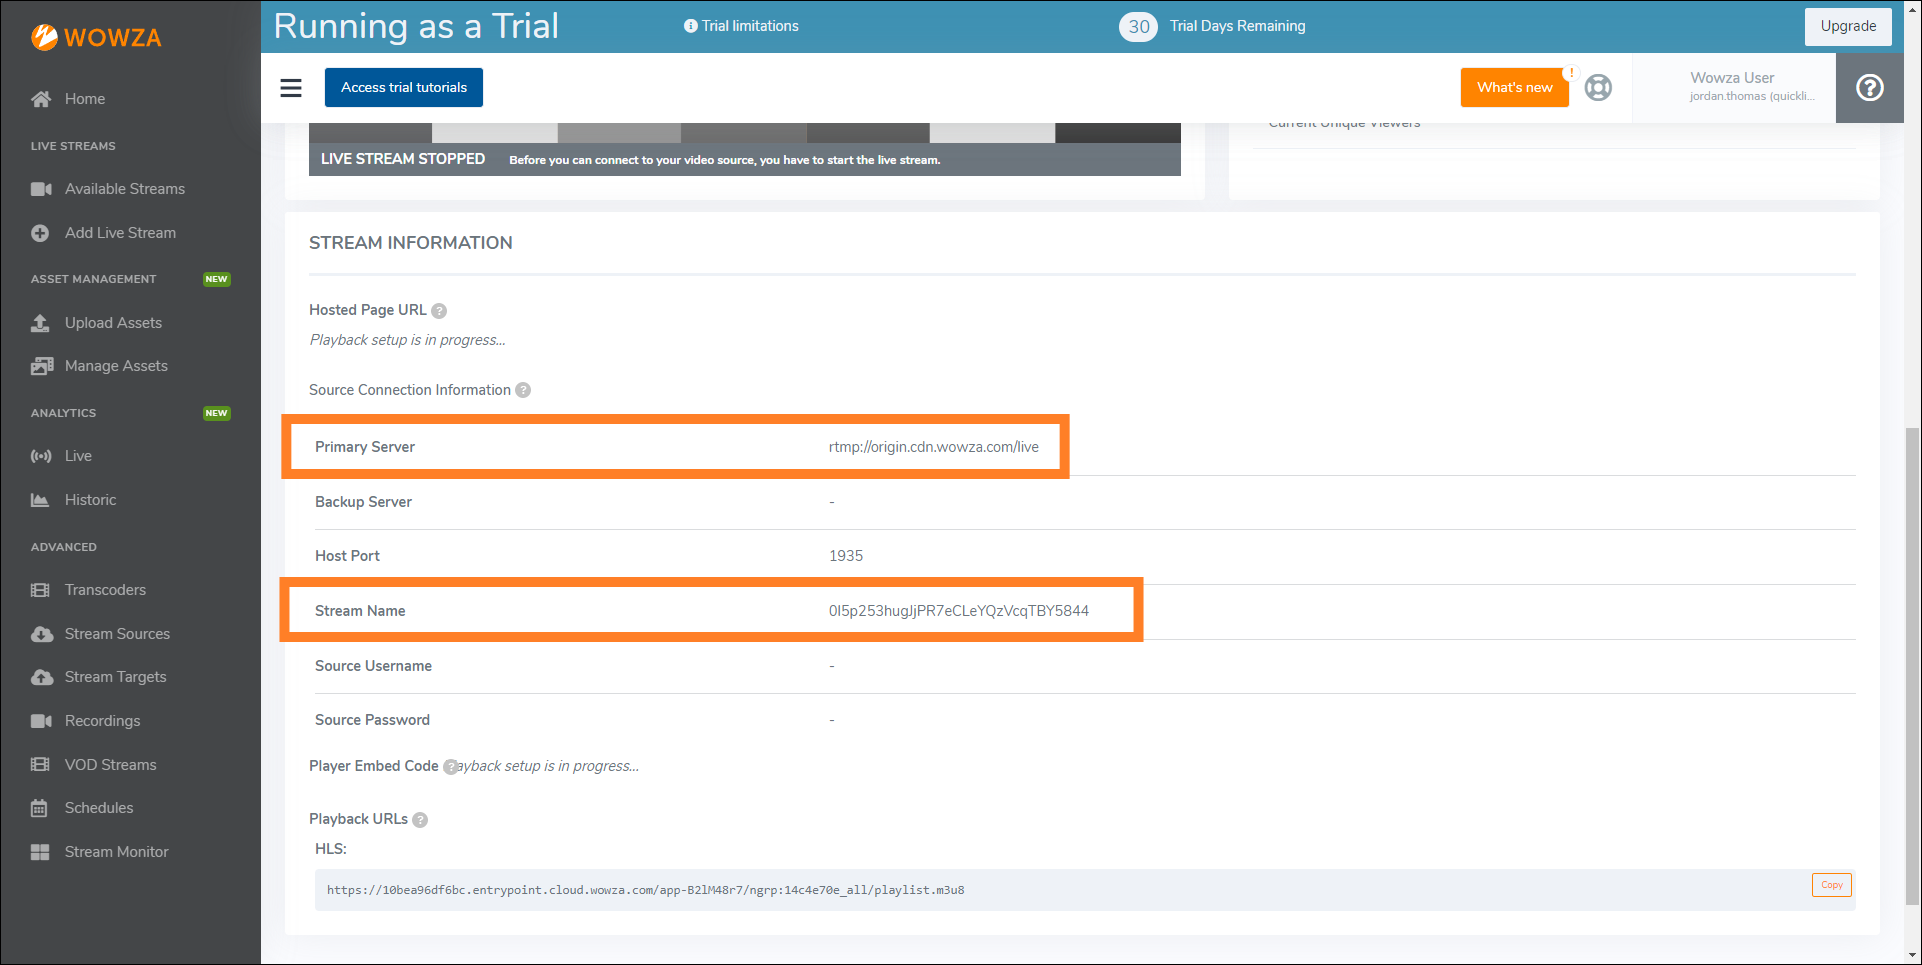
Task: Click the Trial limitations info icon
Action: 690,26
